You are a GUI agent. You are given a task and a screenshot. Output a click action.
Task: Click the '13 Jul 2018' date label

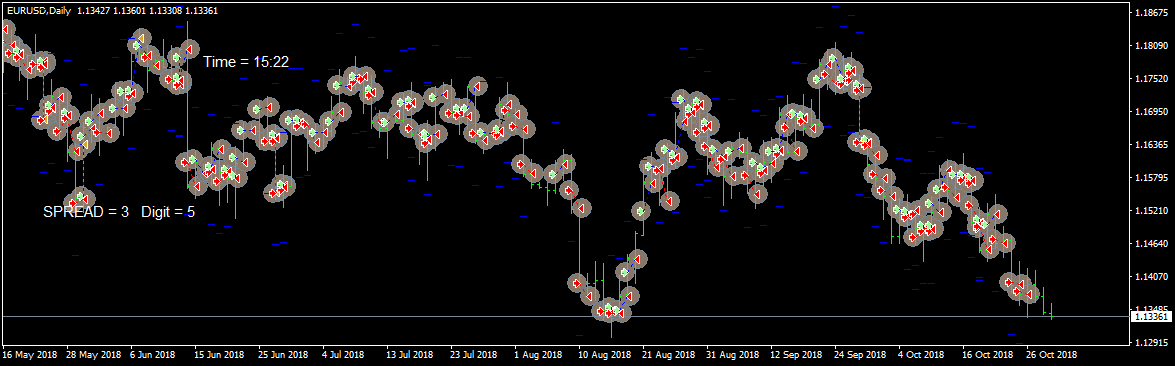(x=411, y=354)
